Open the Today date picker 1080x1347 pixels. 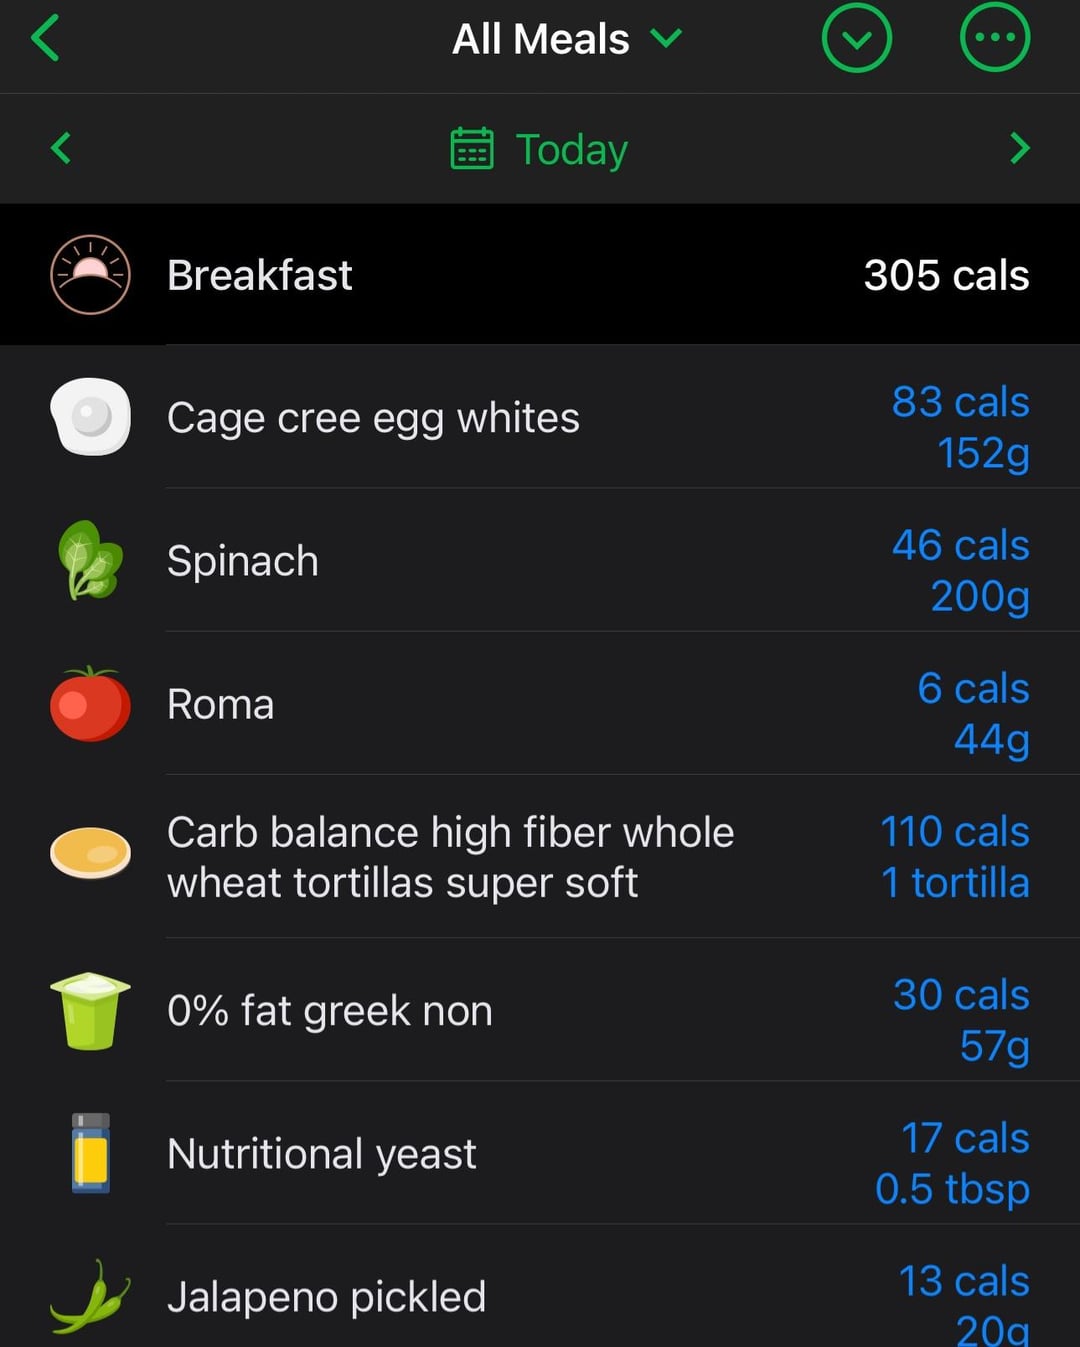(x=540, y=149)
